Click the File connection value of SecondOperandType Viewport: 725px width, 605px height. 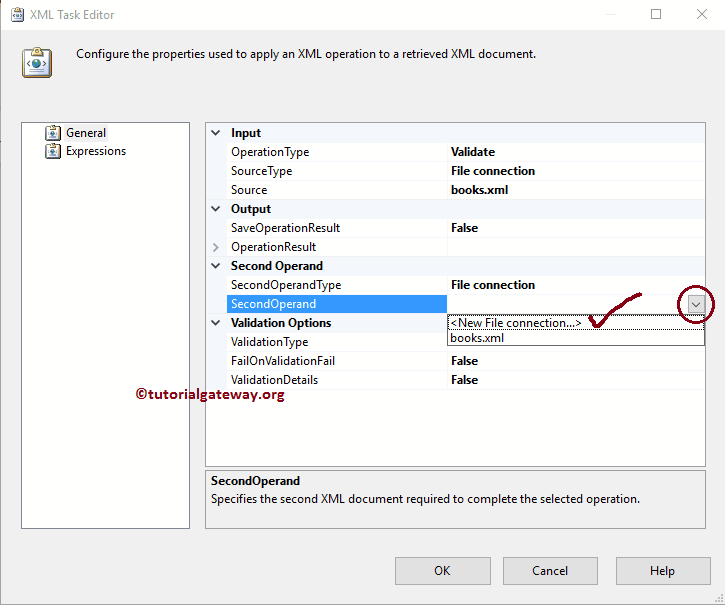point(493,285)
